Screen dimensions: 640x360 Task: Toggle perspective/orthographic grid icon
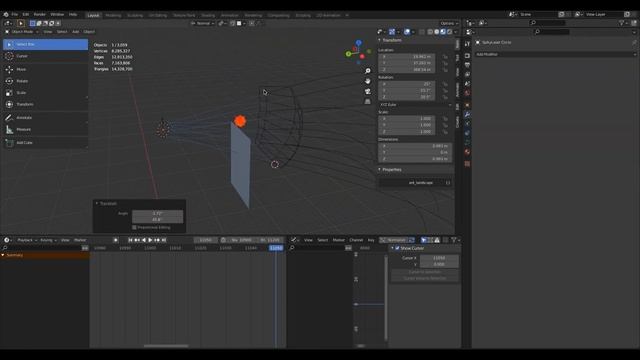(367, 101)
